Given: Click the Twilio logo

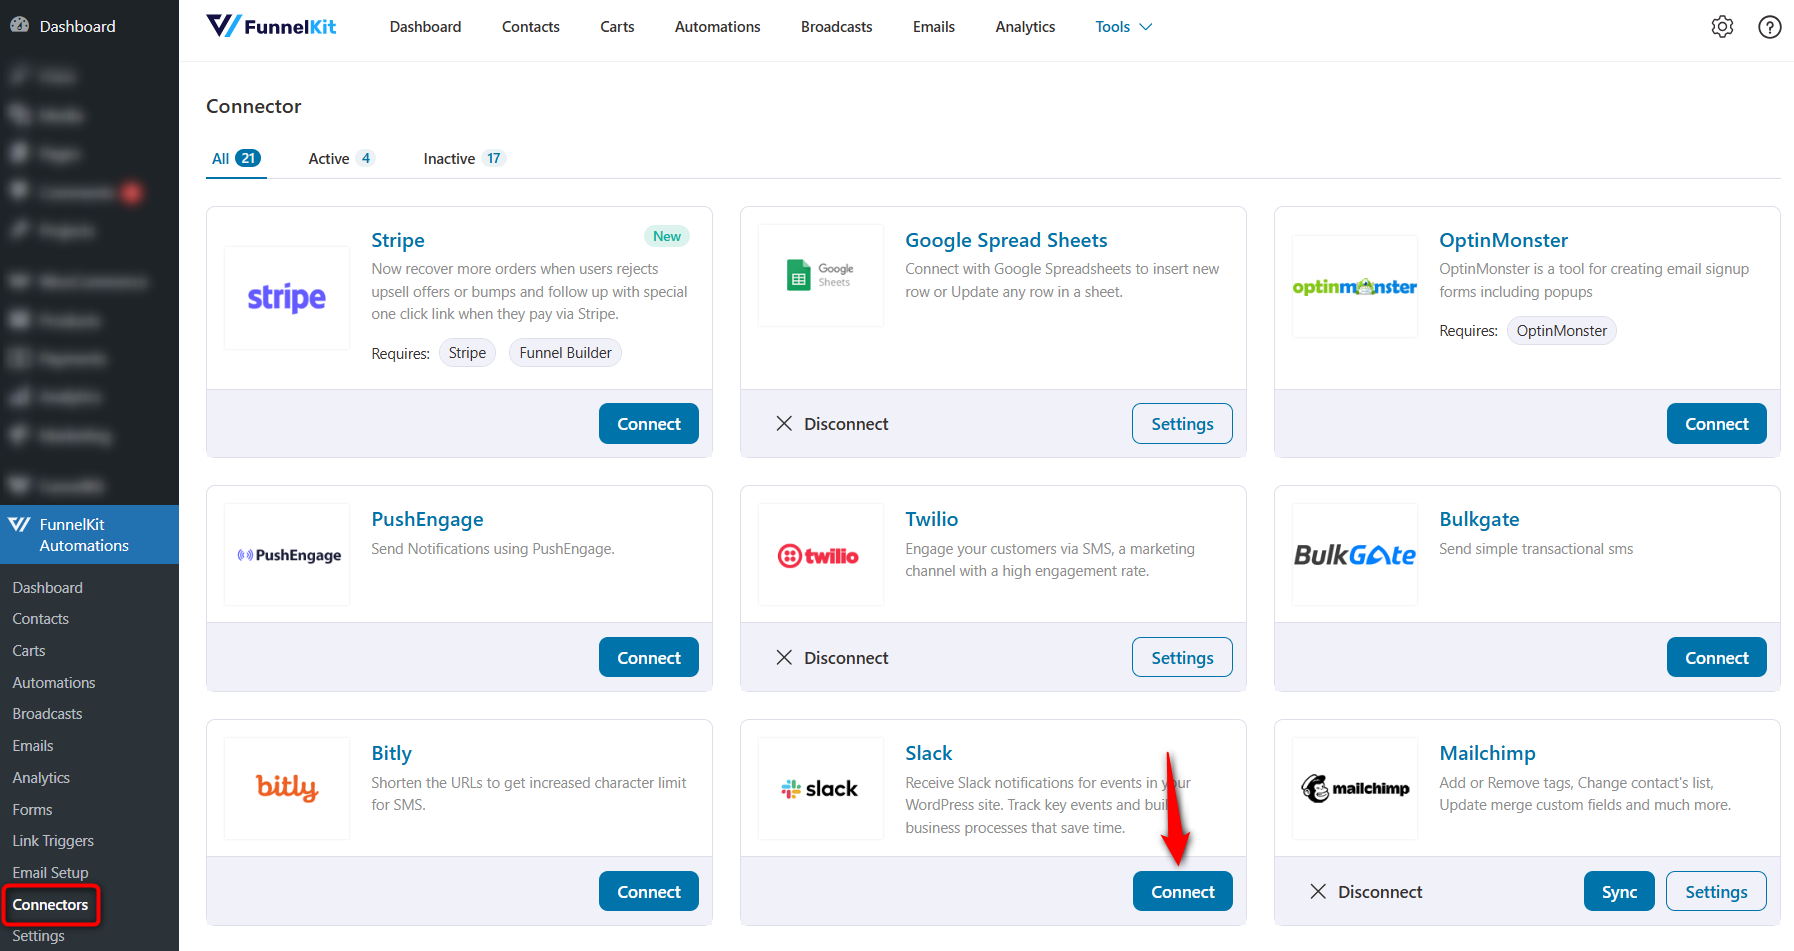Looking at the screenshot, I should [820, 554].
